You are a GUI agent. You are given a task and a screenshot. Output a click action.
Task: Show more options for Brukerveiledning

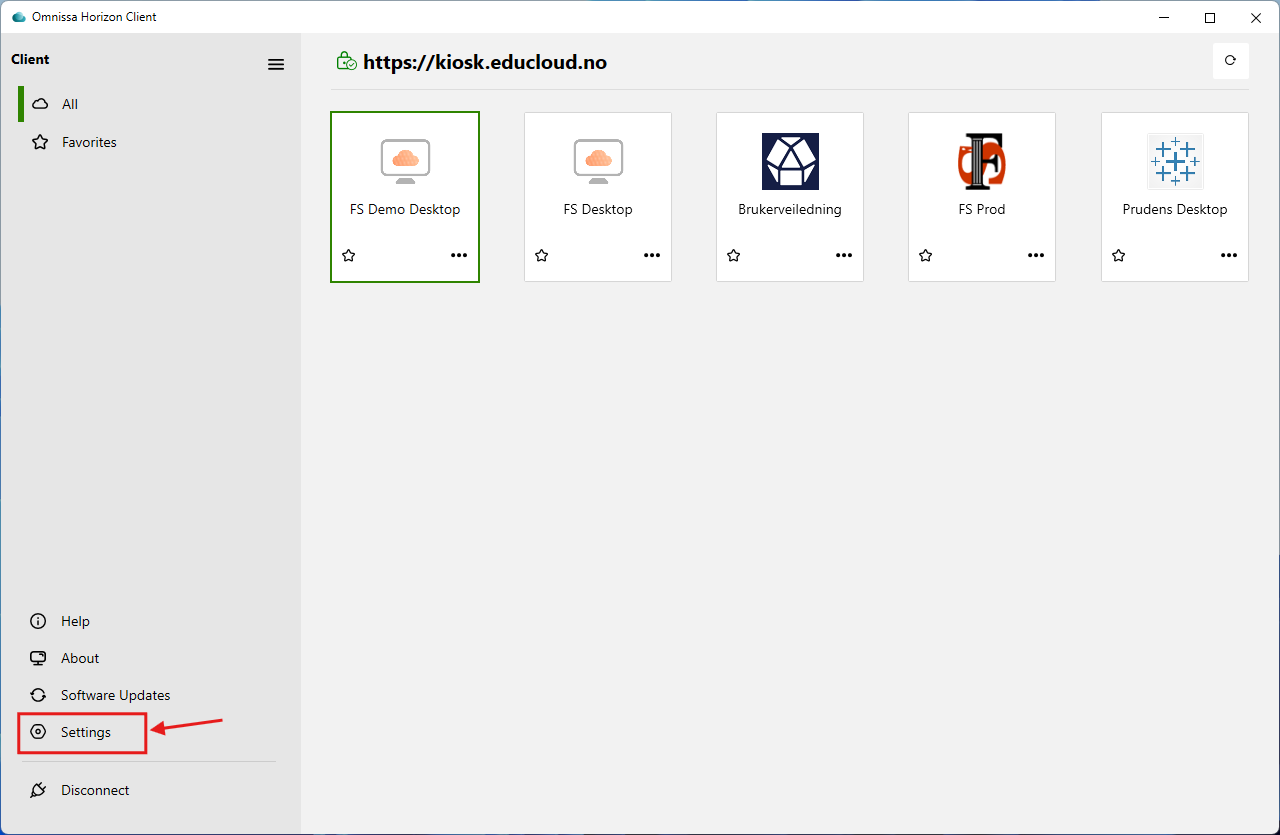point(844,256)
